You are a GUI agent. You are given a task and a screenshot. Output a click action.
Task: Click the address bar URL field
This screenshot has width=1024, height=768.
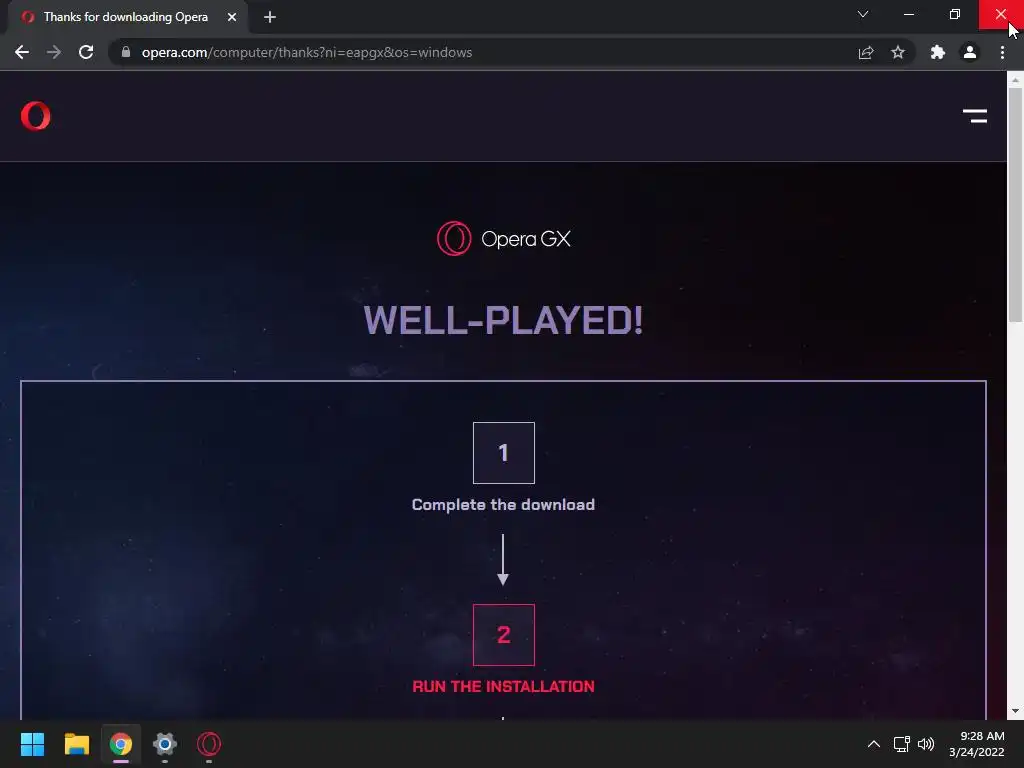point(483,52)
